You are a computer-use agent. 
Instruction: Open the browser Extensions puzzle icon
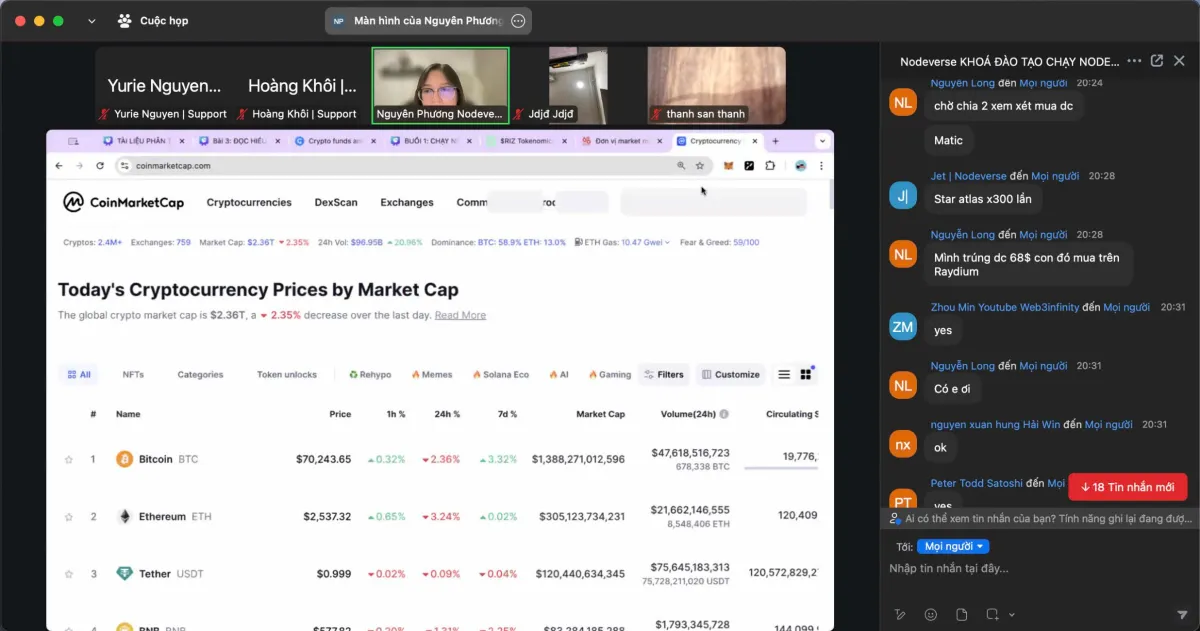771,165
